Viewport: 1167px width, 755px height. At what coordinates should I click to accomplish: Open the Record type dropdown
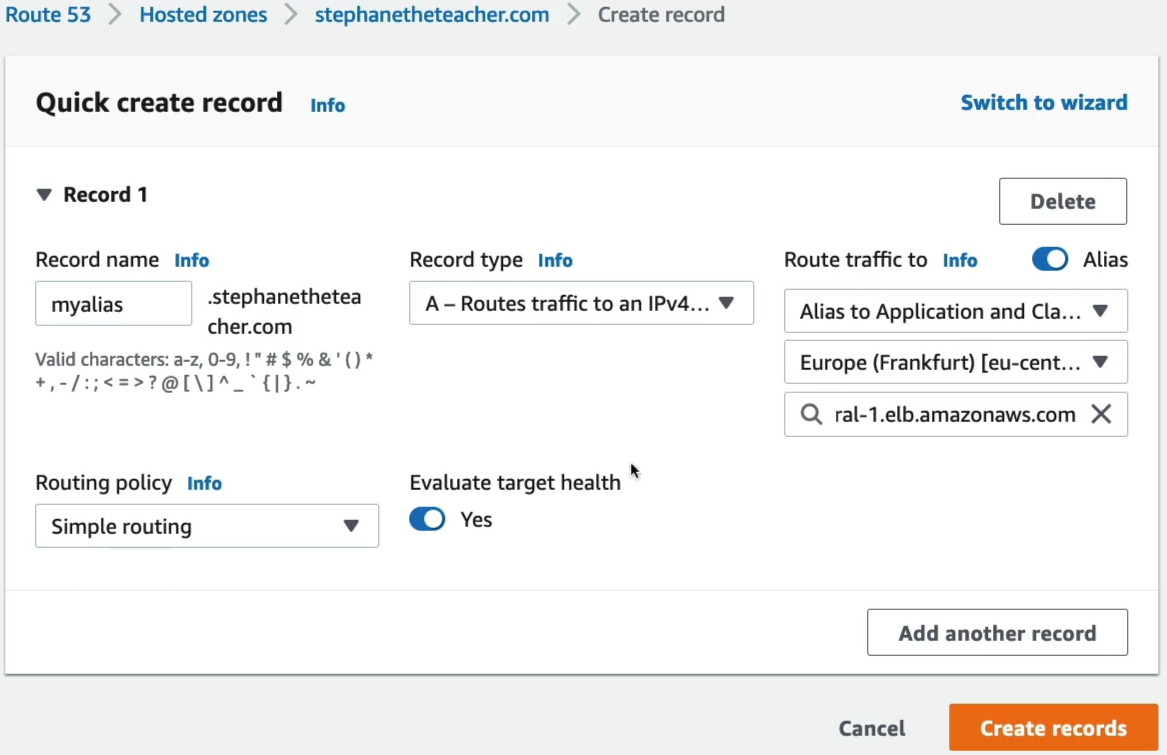pos(581,303)
